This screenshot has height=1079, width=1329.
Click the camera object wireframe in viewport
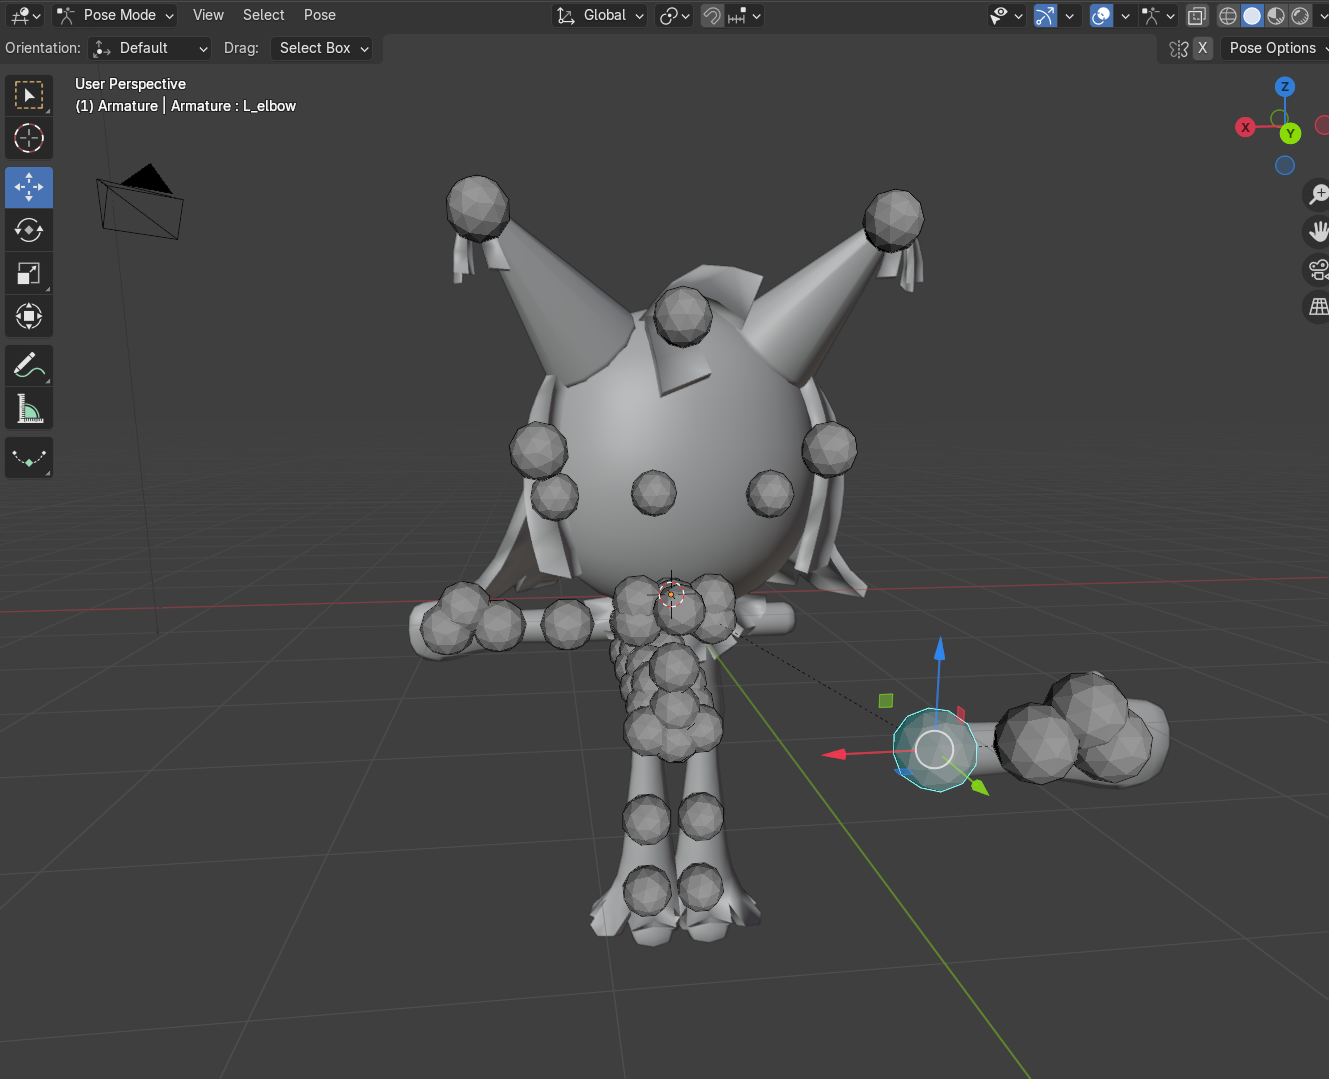point(140,203)
